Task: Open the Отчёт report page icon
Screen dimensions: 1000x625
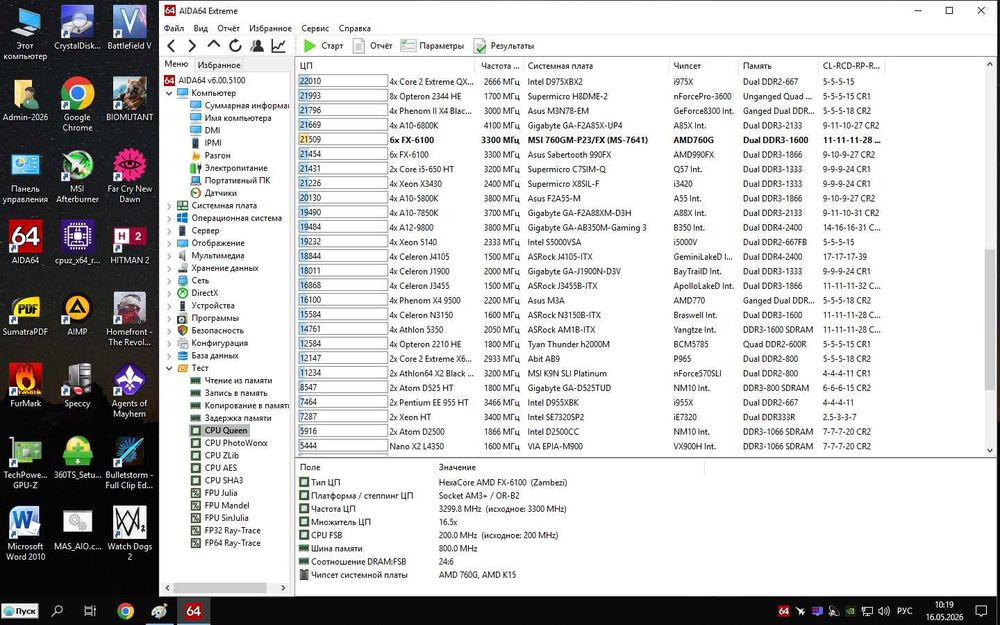Action: tap(359, 45)
